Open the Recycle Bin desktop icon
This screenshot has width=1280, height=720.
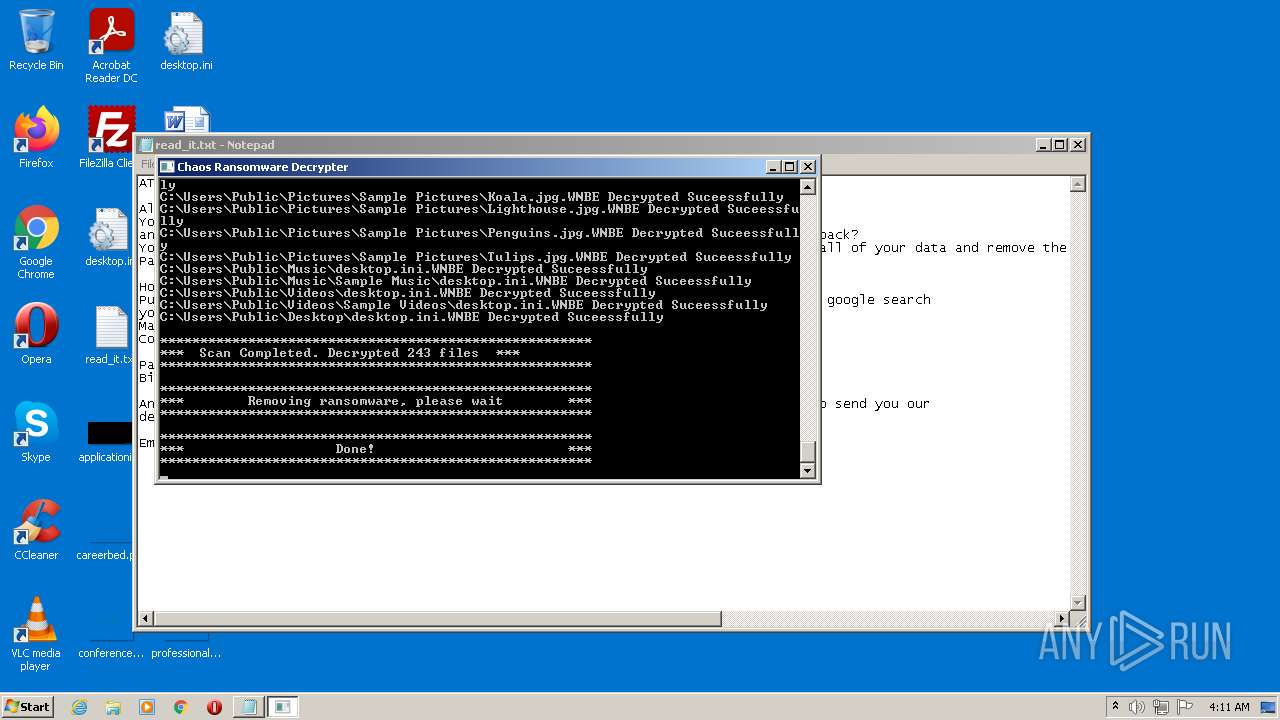click(x=36, y=40)
